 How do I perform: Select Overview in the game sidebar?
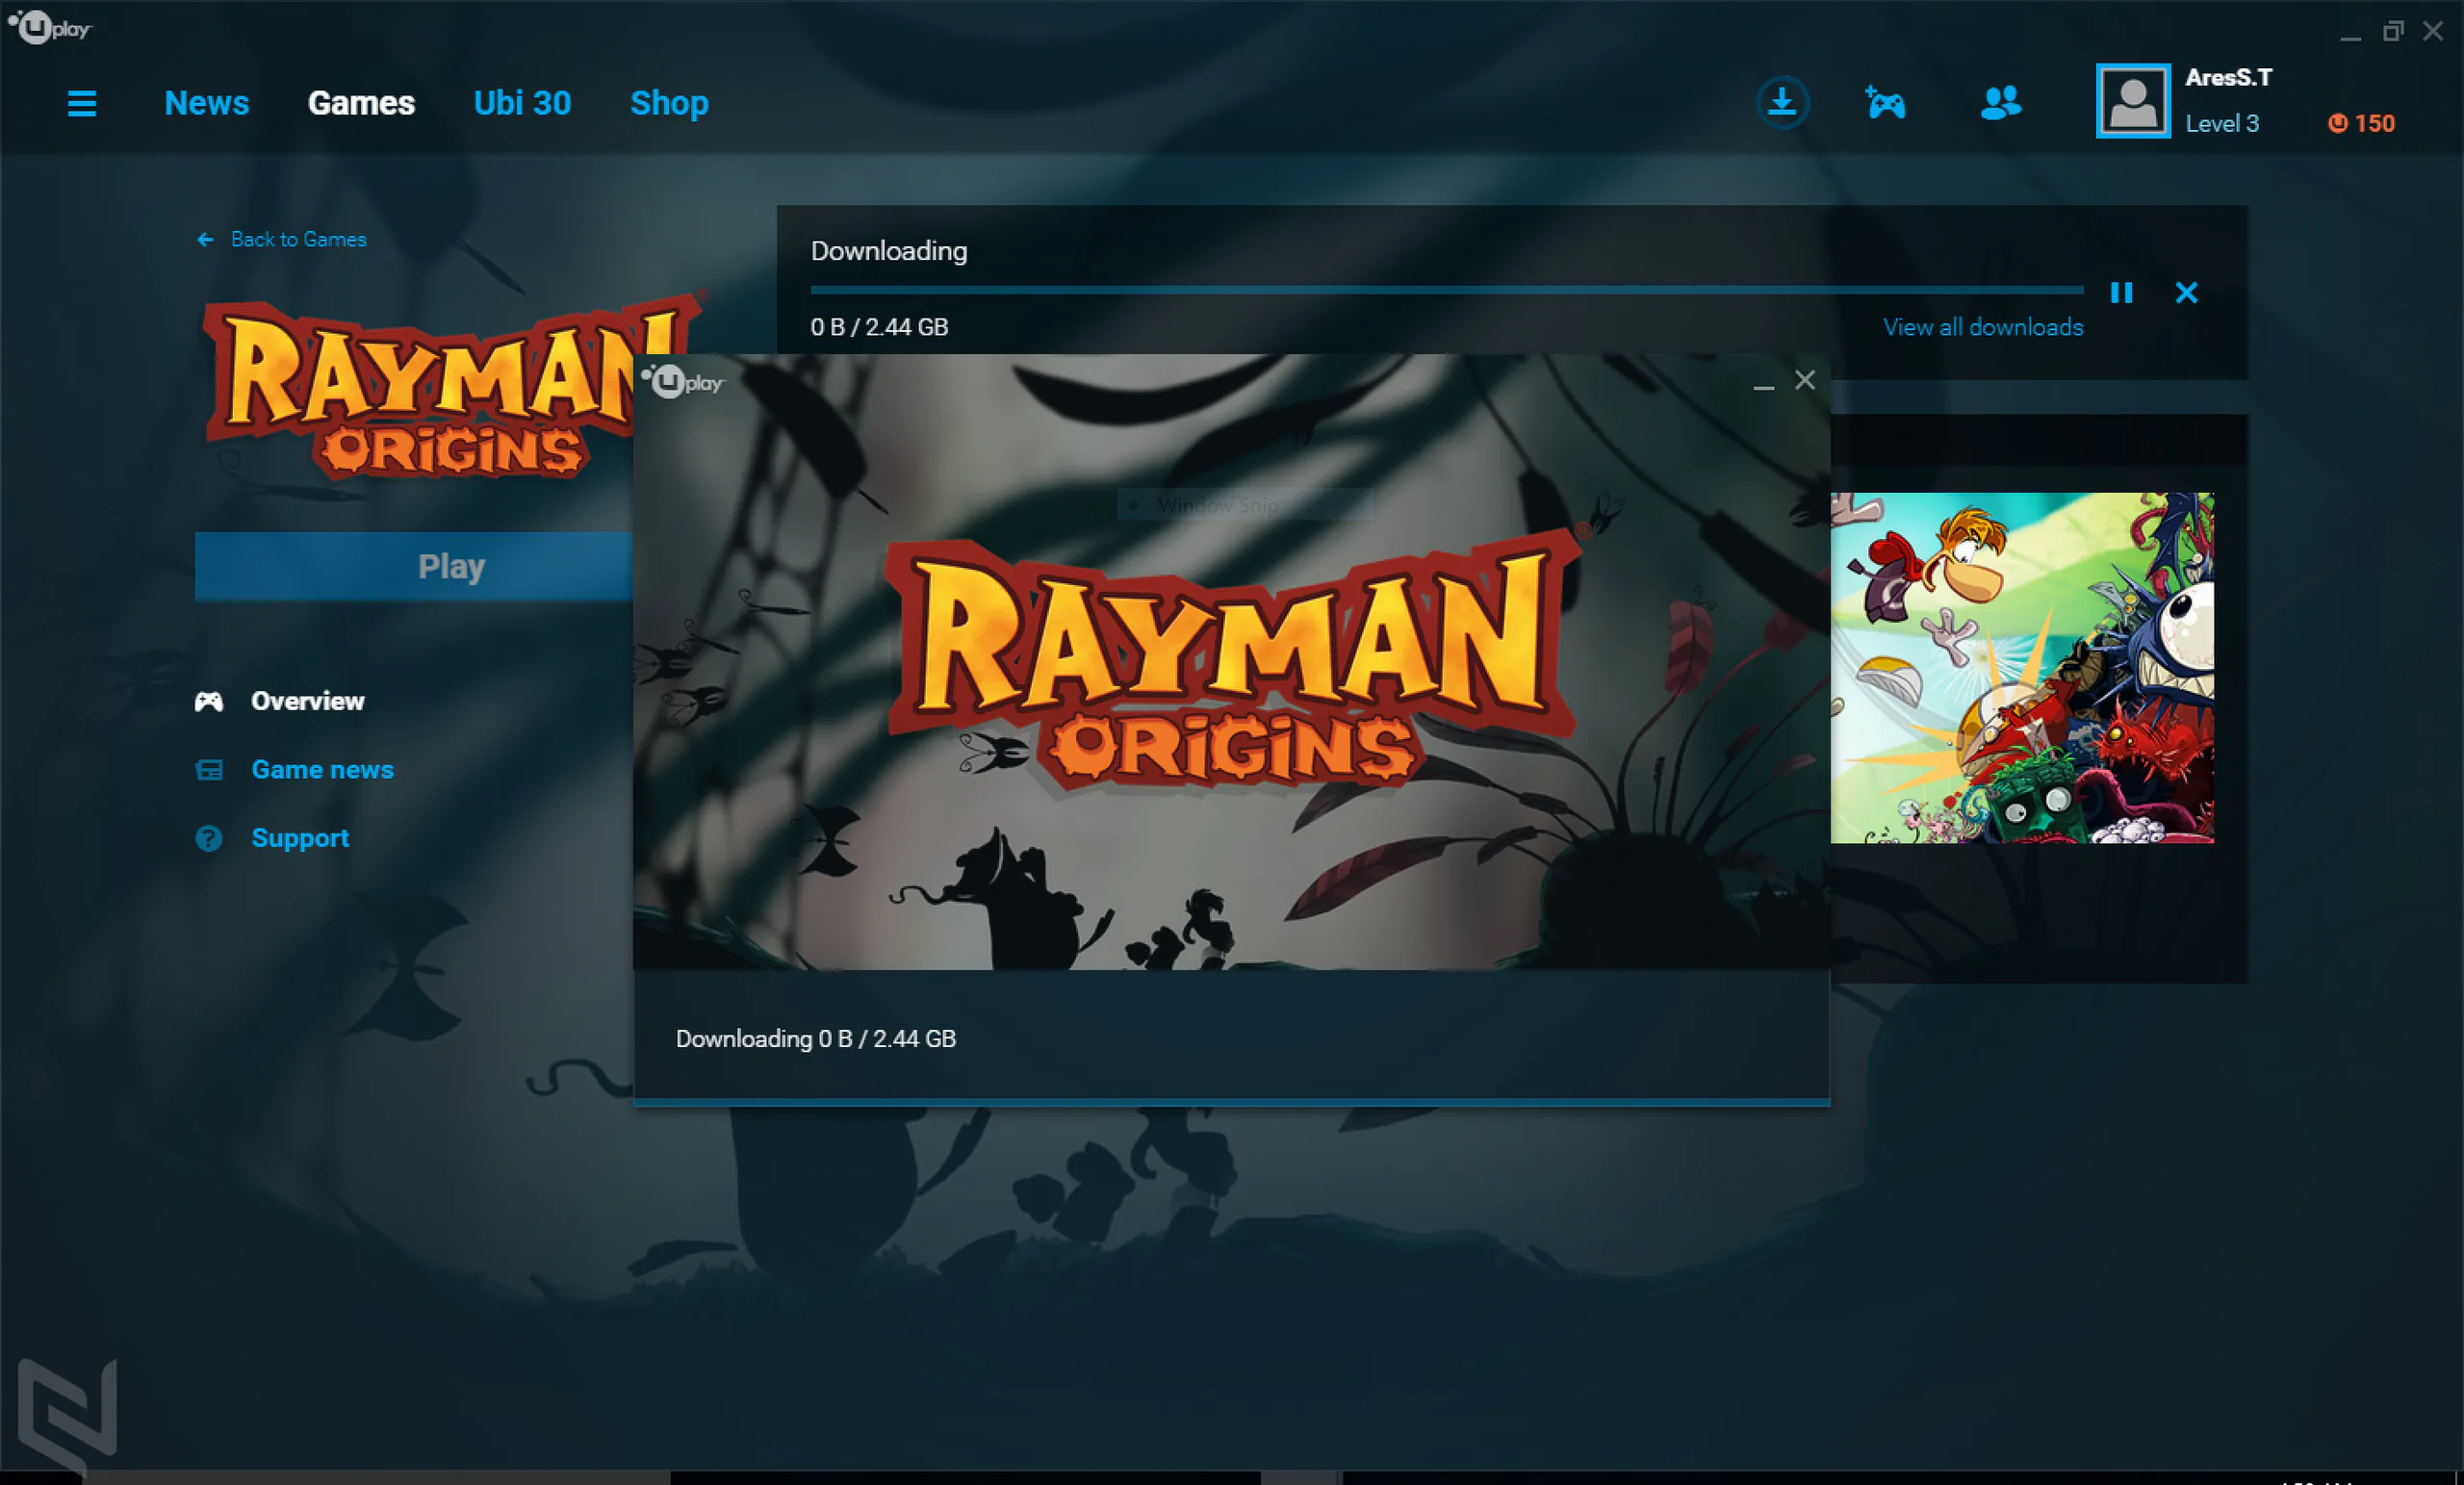(x=308, y=701)
